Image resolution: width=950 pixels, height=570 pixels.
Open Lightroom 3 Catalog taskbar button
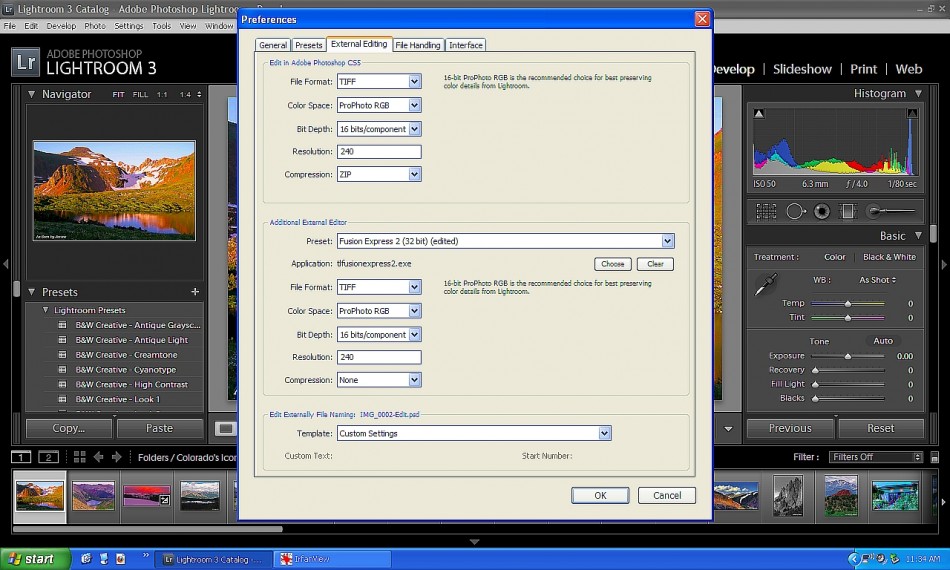point(213,559)
